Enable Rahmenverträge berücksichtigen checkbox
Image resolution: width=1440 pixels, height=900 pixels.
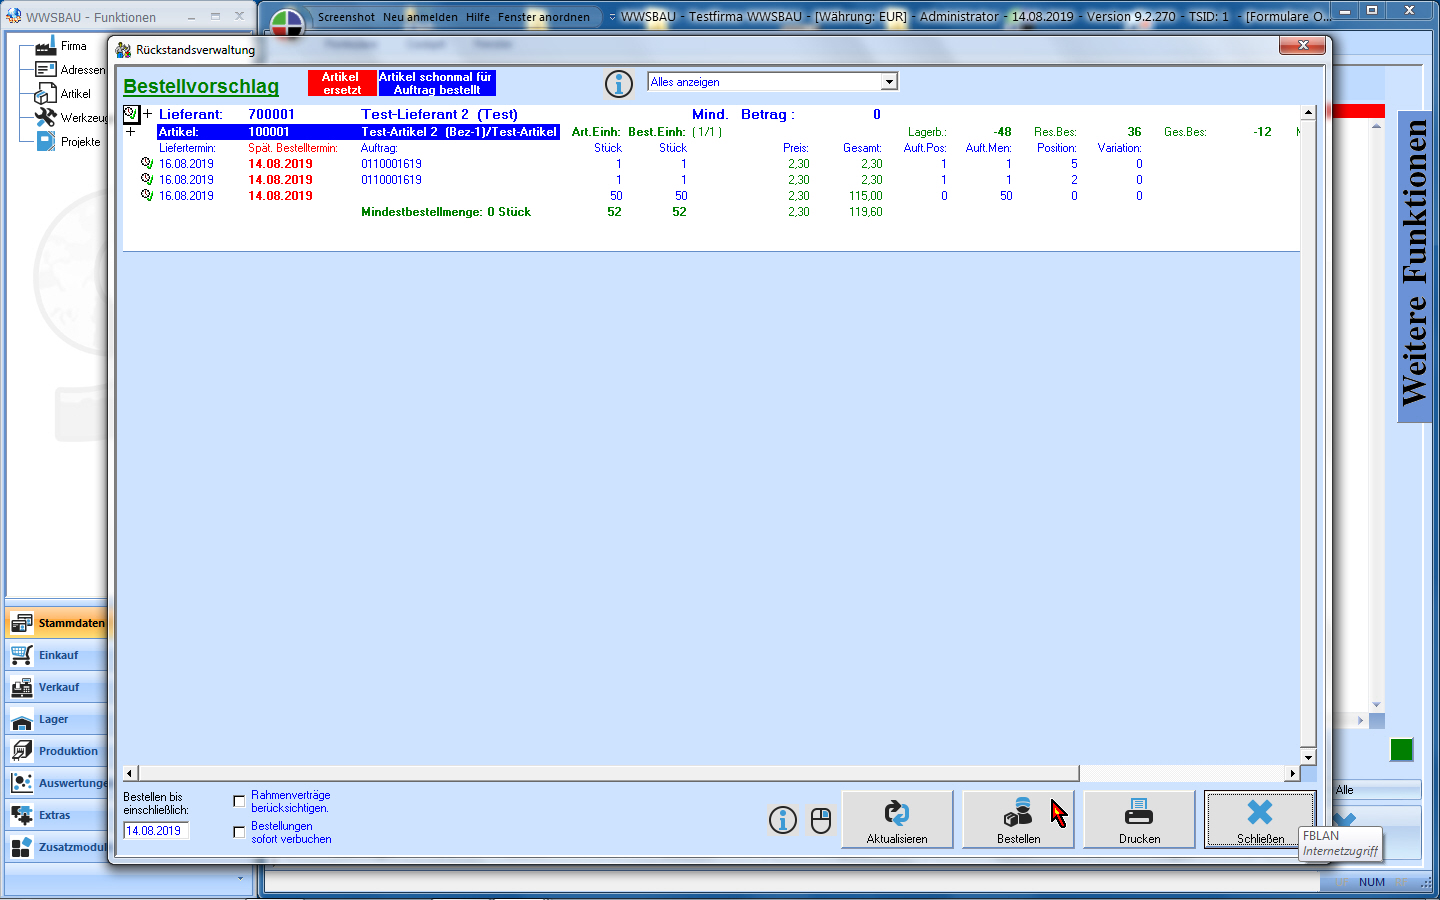239,801
